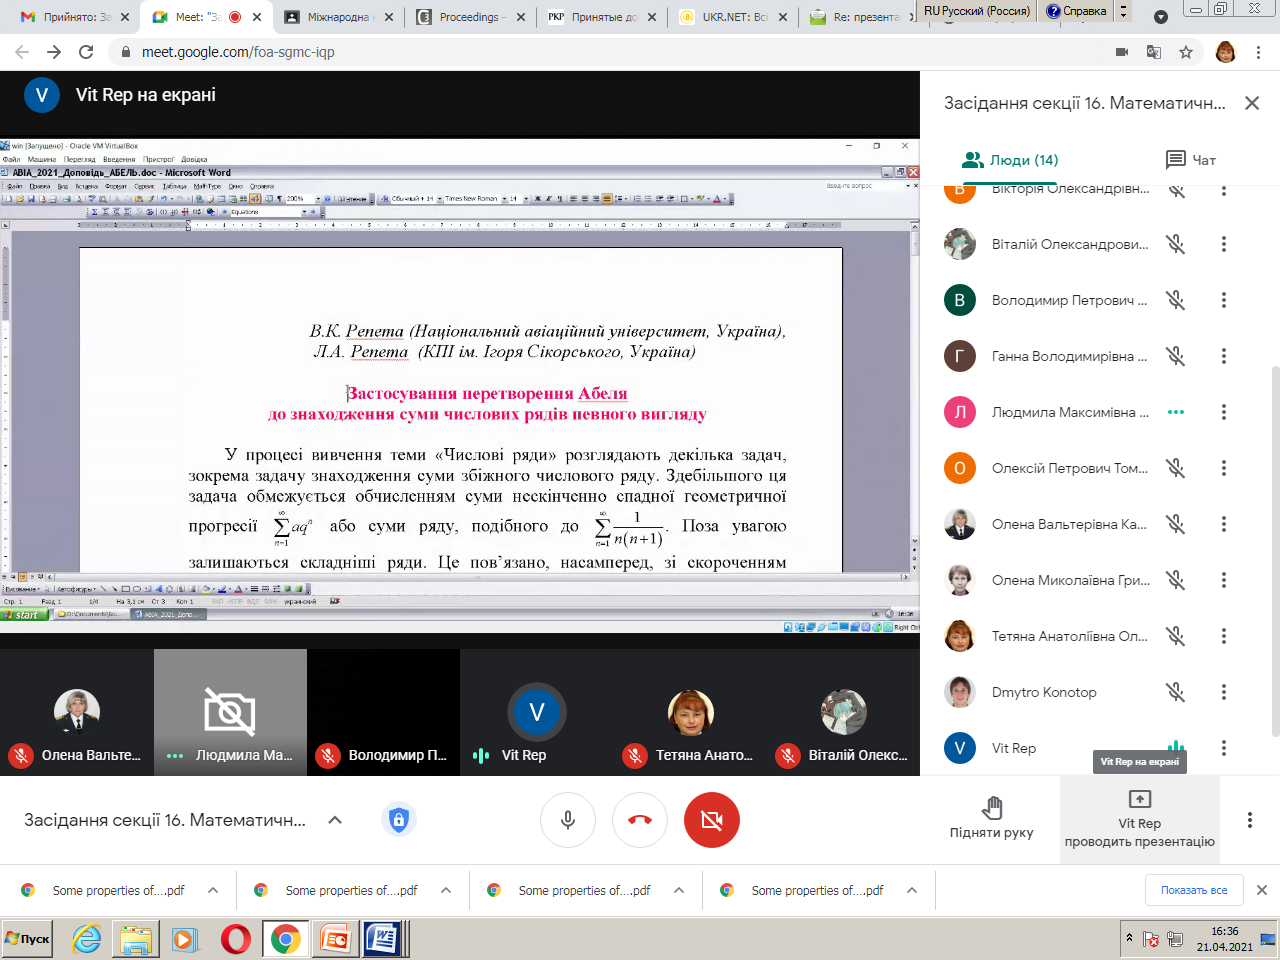Viewport: 1280px width, 960px height.
Task: Open options for Олексій Петрович participant
Action: pos(1223,468)
